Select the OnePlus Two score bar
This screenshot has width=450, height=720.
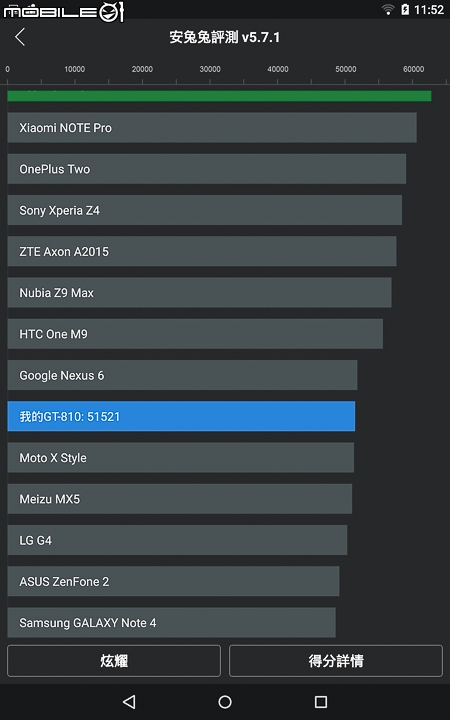coord(207,169)
